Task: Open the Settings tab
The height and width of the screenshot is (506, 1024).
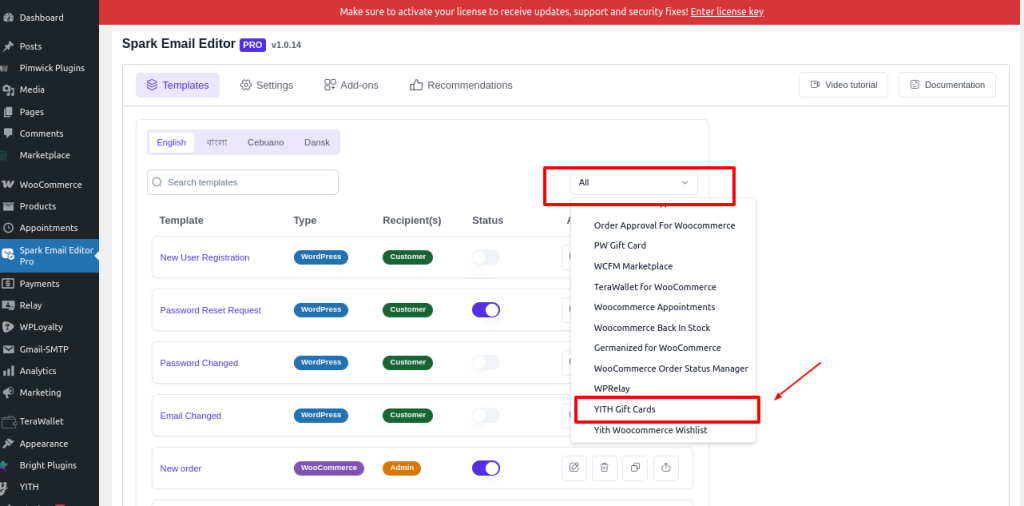Action: point(266,85)
